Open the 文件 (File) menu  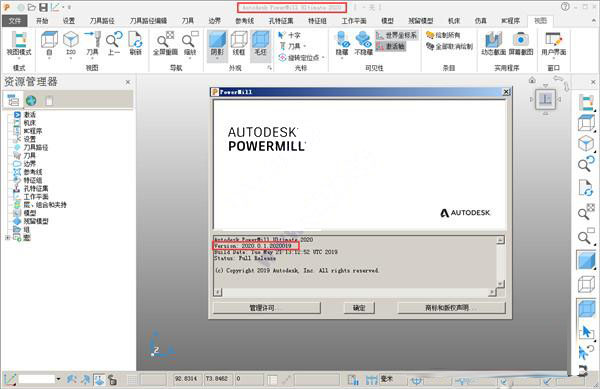tap(15, 21)
